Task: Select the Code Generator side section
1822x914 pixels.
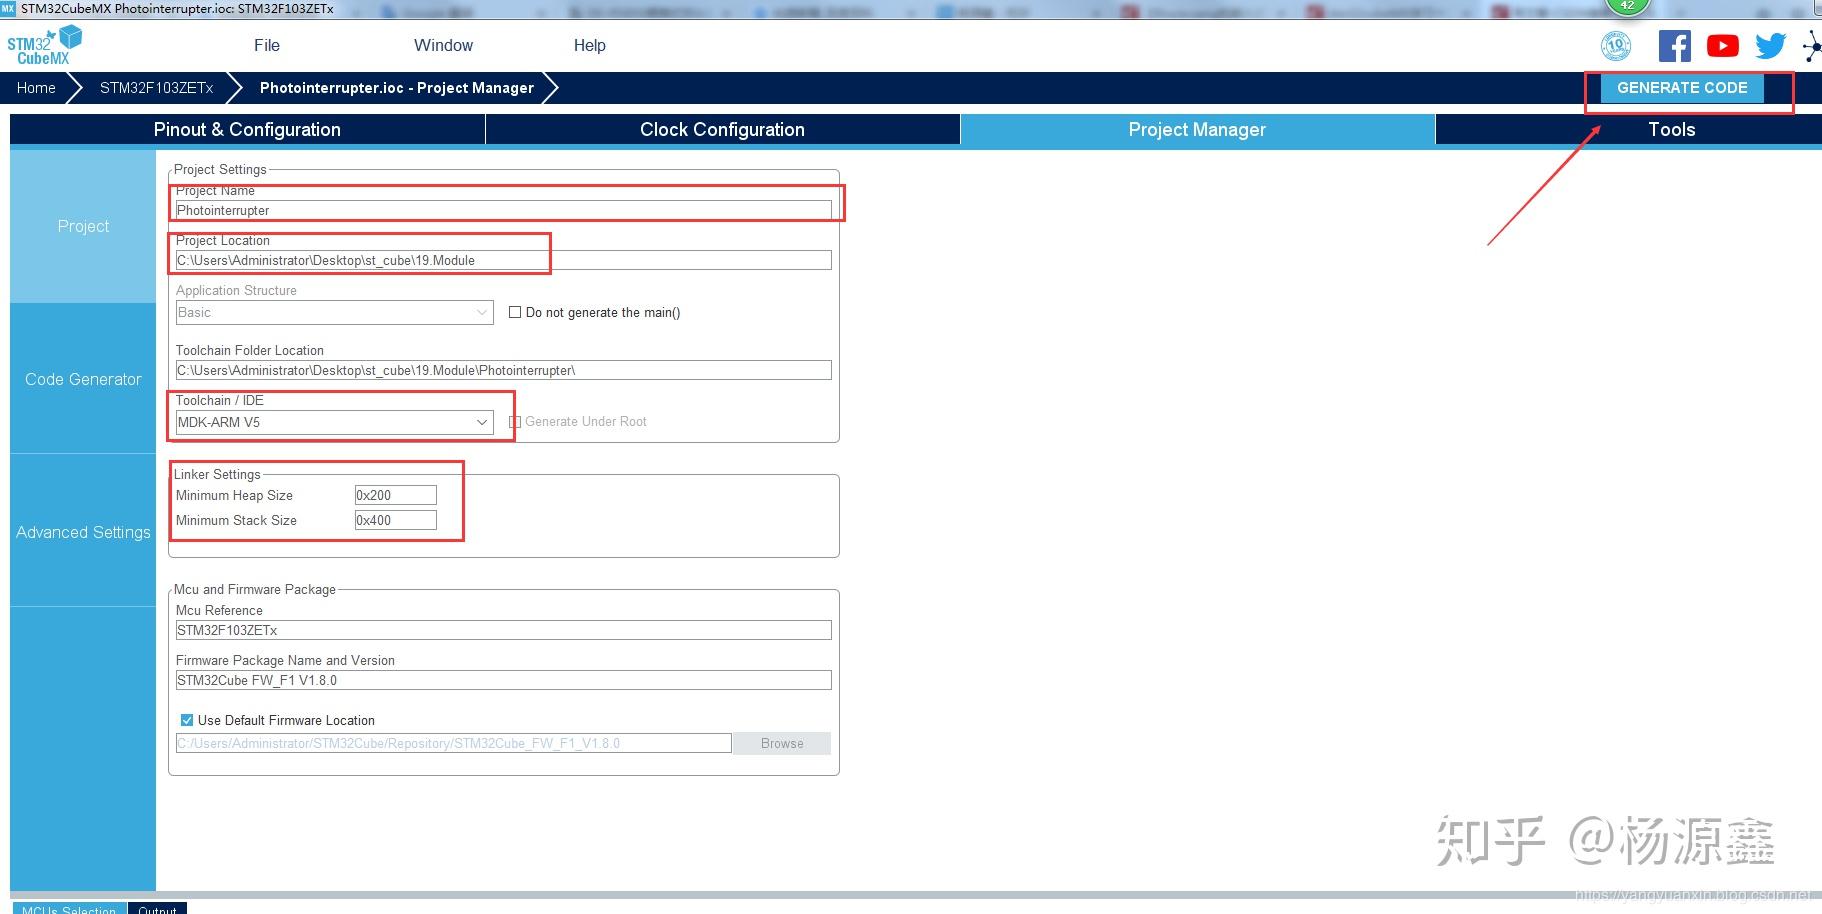Action: click(x=83, y=380)
